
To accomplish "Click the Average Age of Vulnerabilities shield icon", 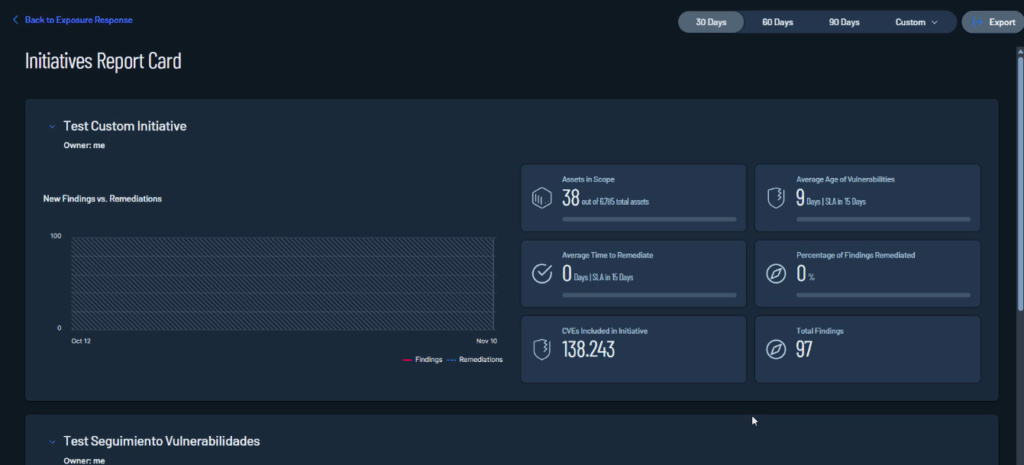I will [x=775, y=198].
